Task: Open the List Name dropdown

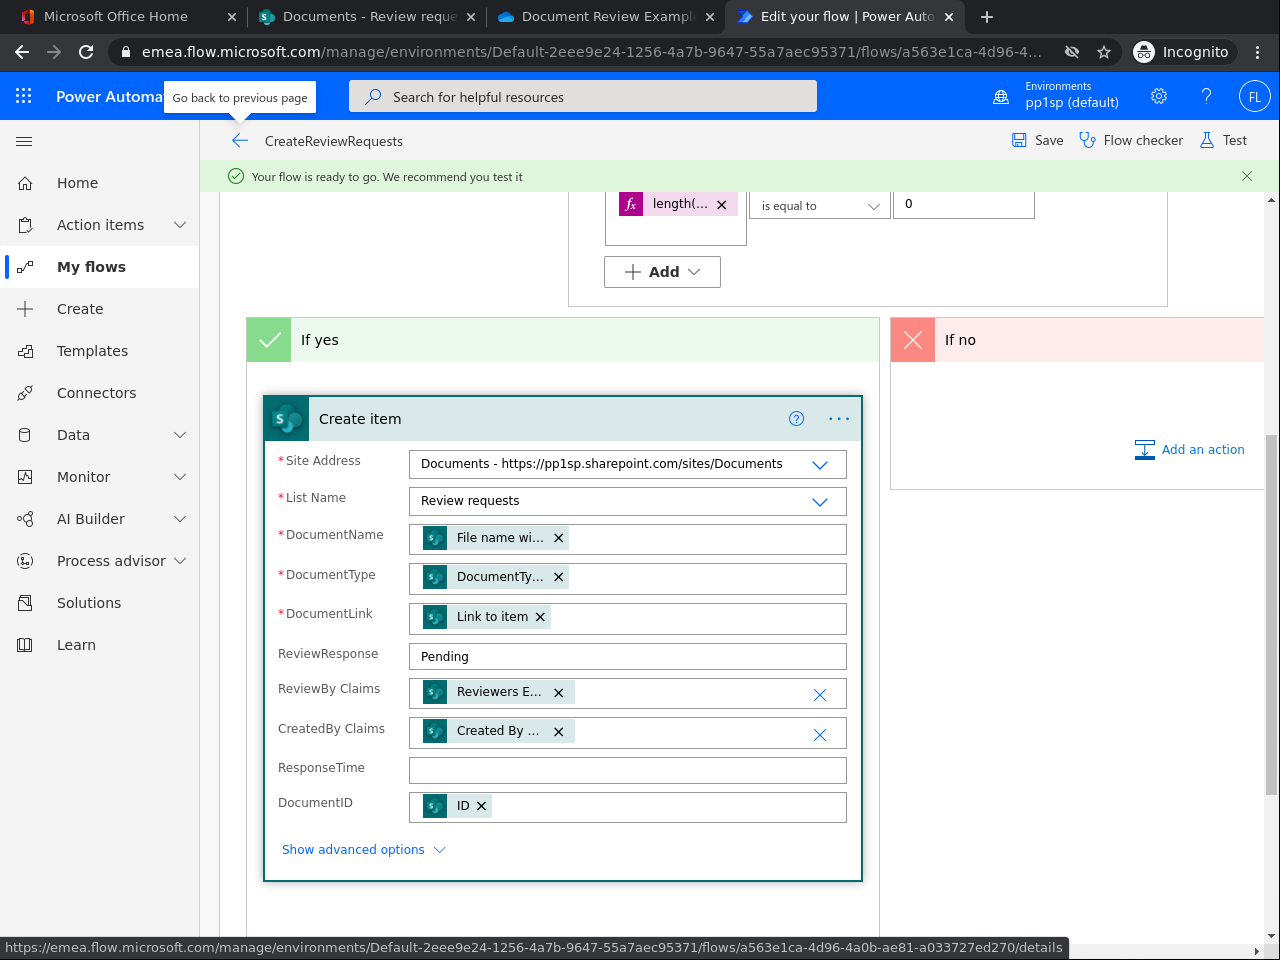Action: (820, 502)
